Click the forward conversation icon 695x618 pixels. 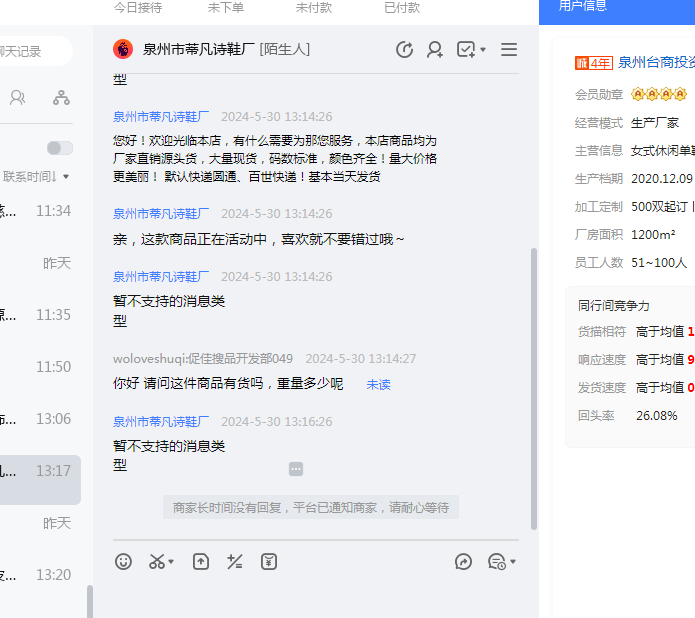click(463, 562)
